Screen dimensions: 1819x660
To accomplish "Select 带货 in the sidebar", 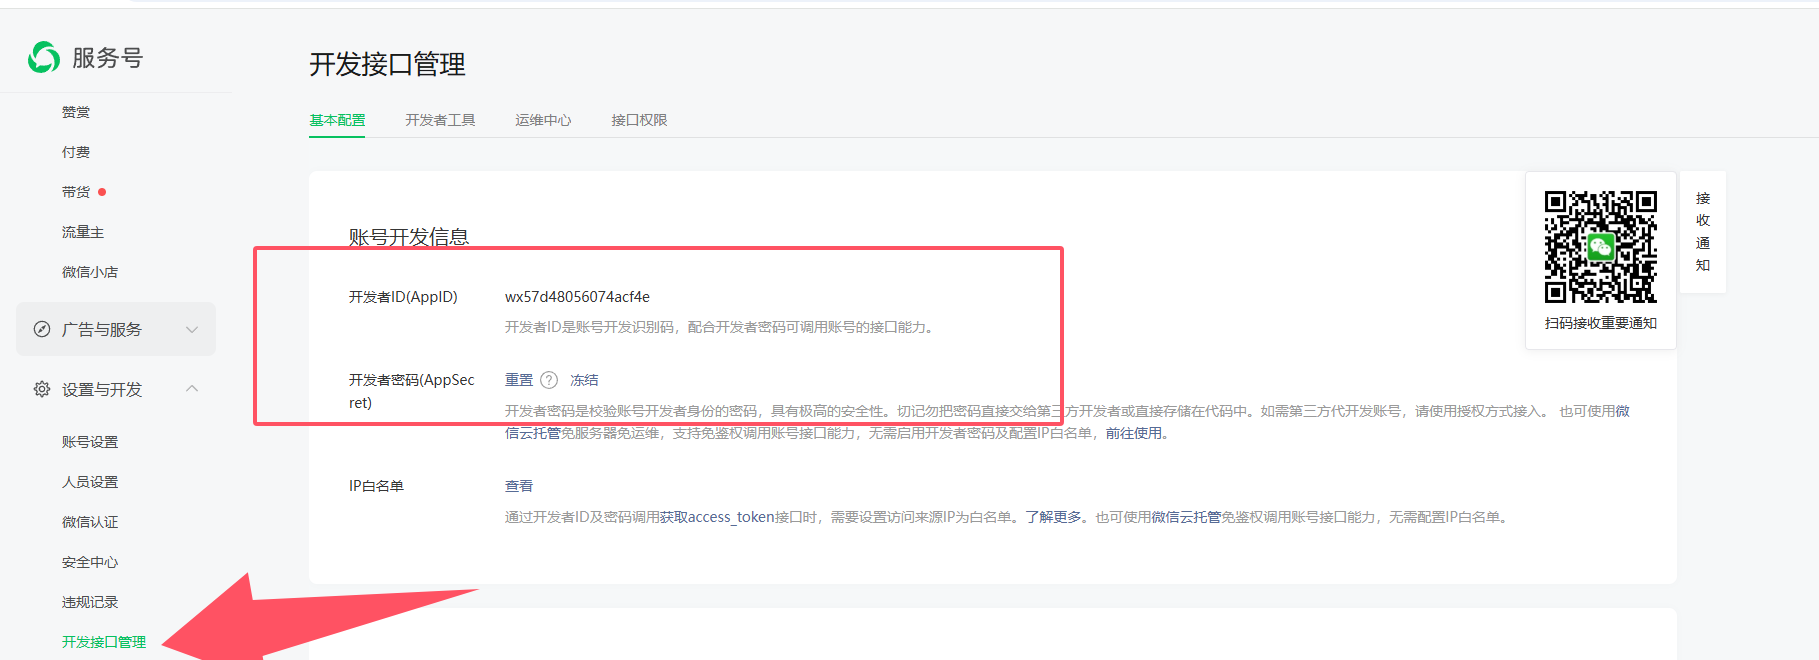I will 76,192.
